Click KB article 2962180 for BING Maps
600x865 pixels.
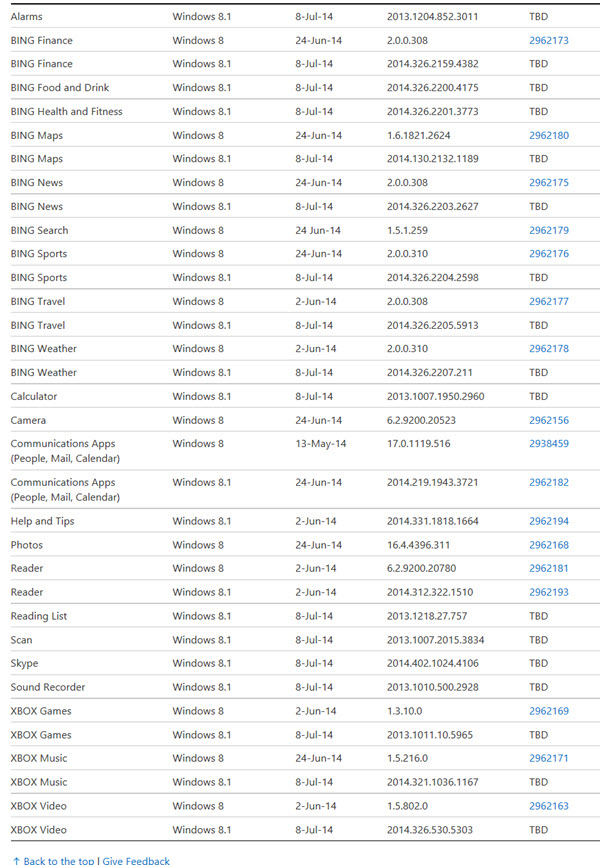[x=548, y=135]
